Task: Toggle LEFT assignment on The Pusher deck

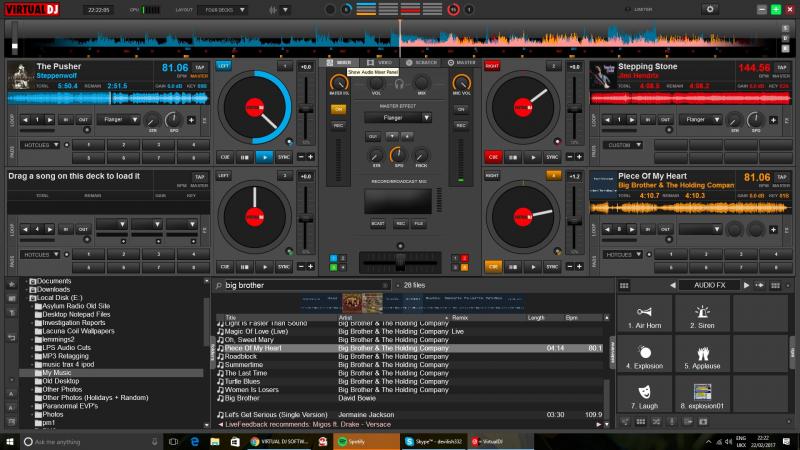Action: [223, 66]
